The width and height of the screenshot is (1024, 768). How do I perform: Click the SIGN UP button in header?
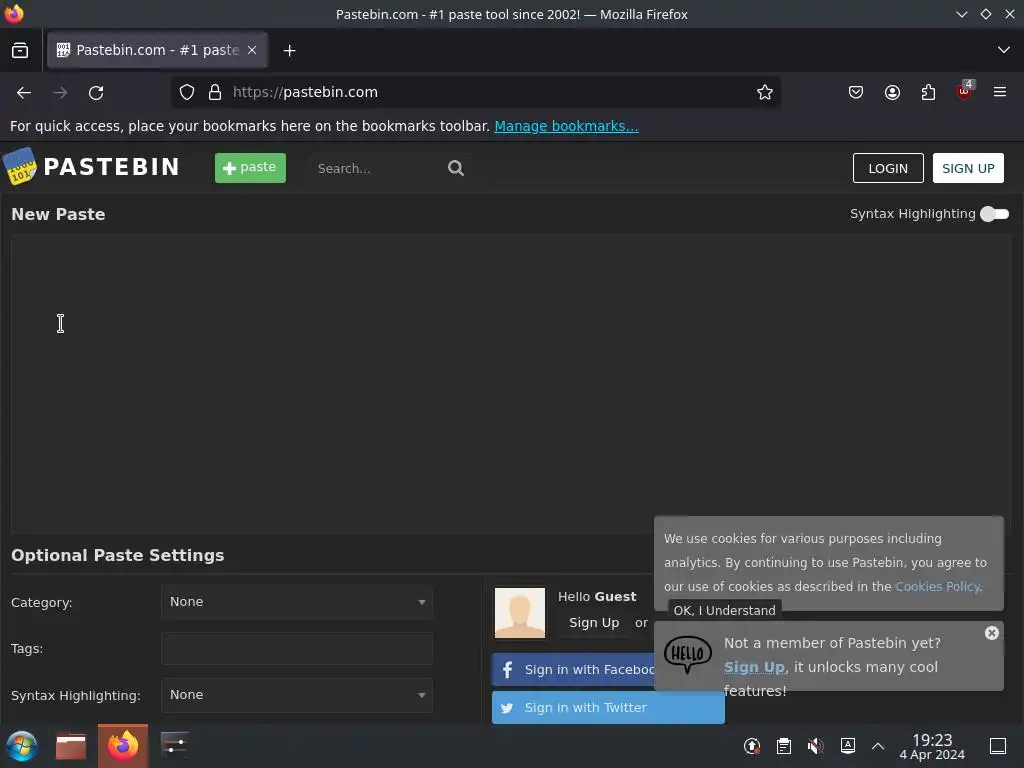point(968,168)
